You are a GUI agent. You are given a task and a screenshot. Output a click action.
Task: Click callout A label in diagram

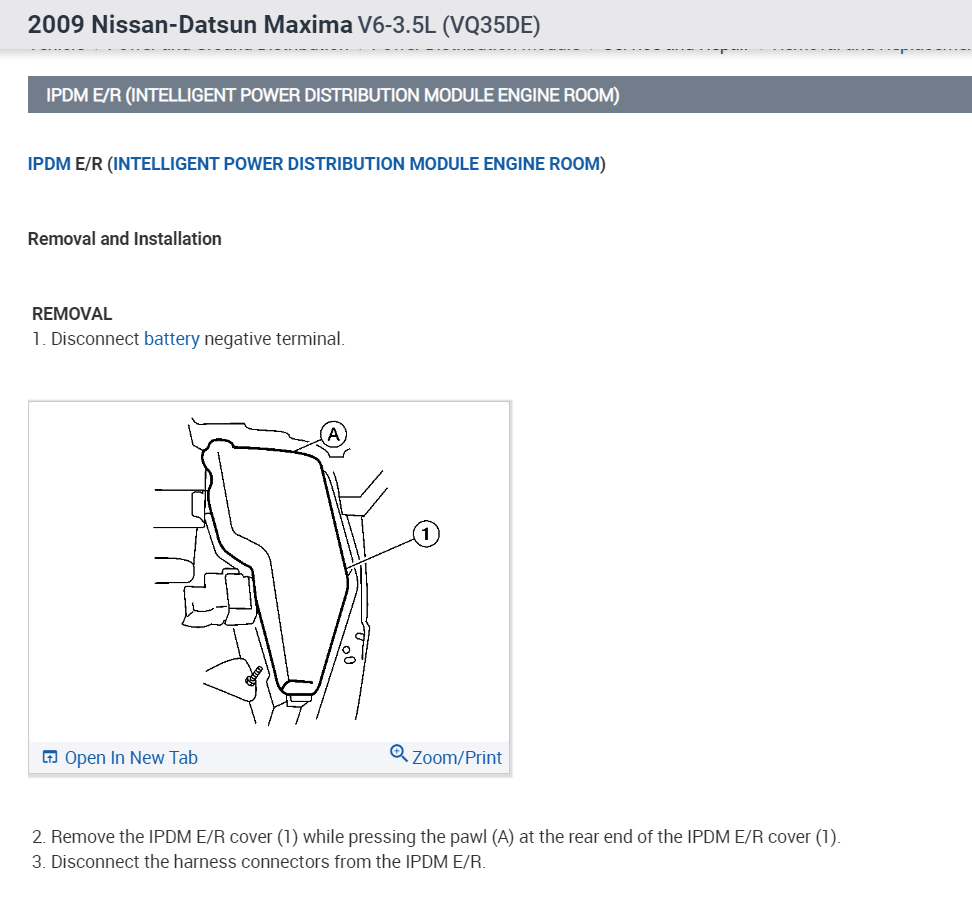[334, 435]
